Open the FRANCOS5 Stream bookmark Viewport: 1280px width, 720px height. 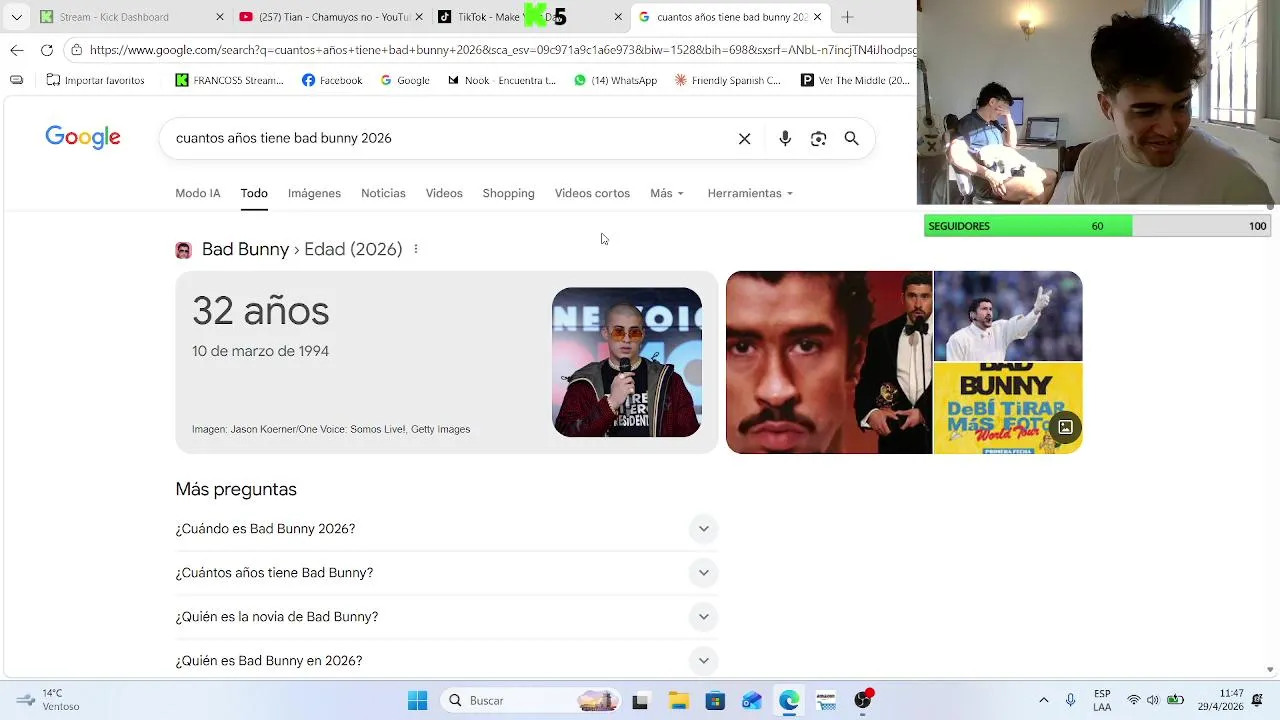230,80
